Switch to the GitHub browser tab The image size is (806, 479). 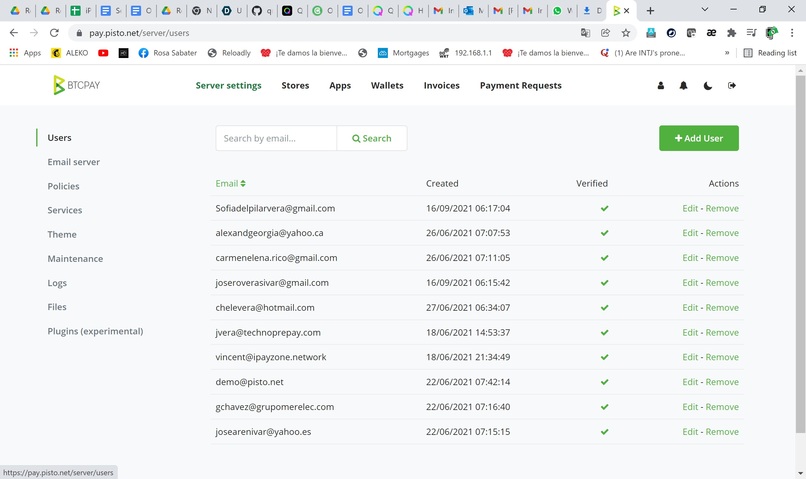(x=262, y=10)
